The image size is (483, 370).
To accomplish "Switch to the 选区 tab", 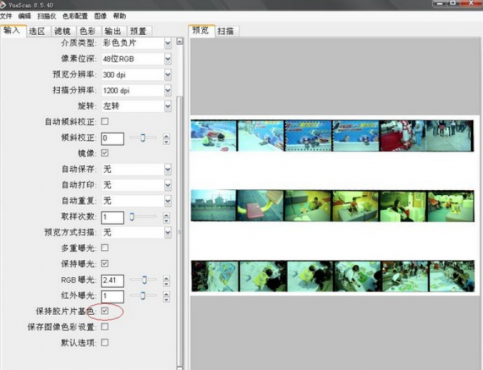I will (x=37, y=31).
